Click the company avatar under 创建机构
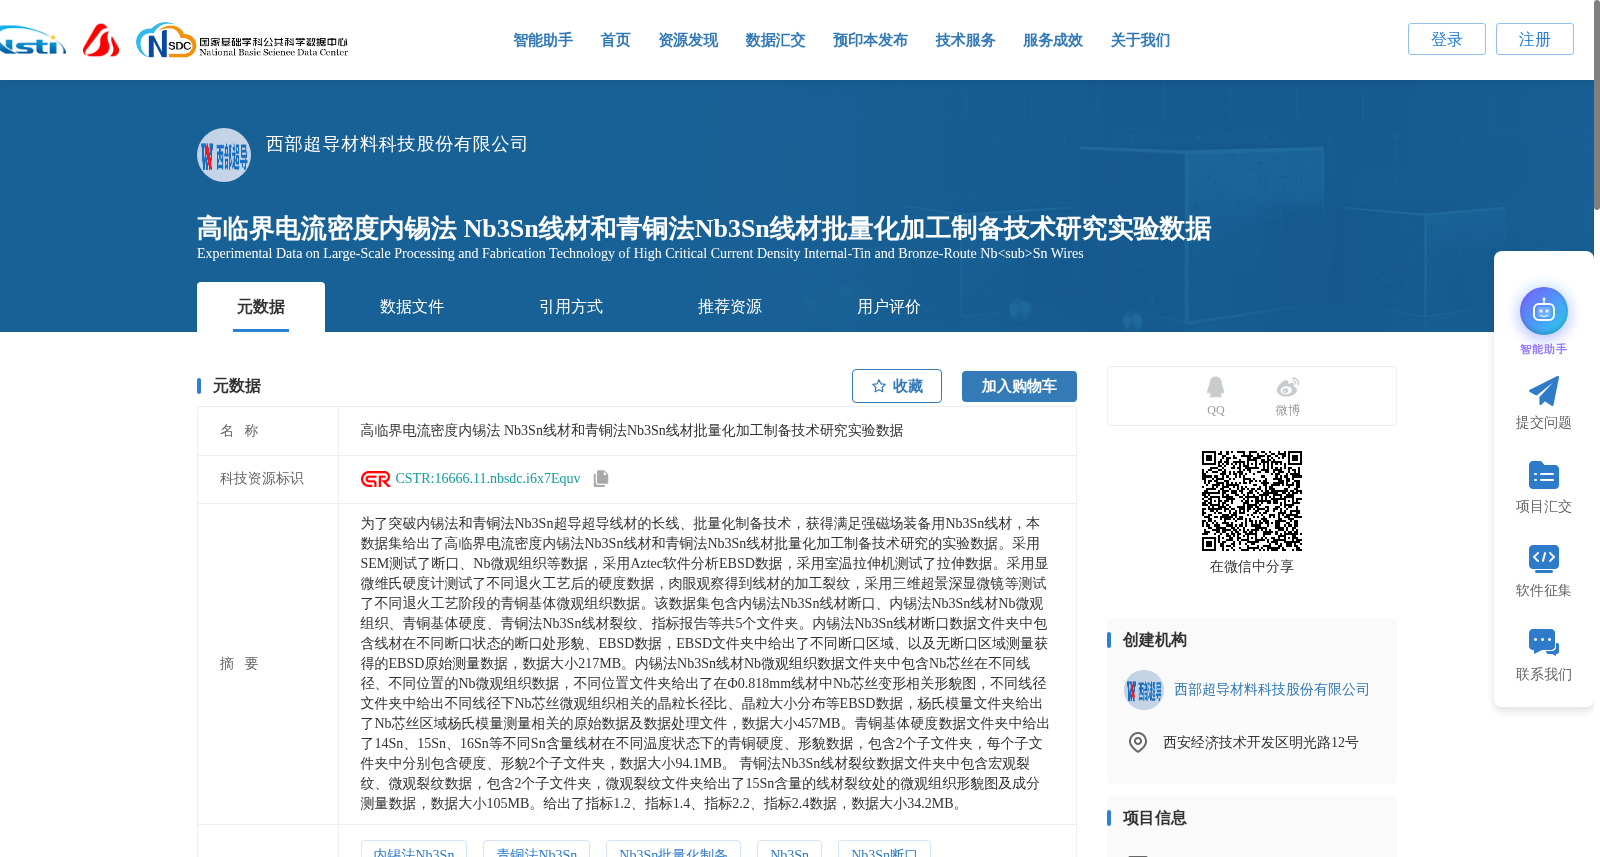Image resolution: width=1600 pixels, height=857 pixels. click(1144, 690)
